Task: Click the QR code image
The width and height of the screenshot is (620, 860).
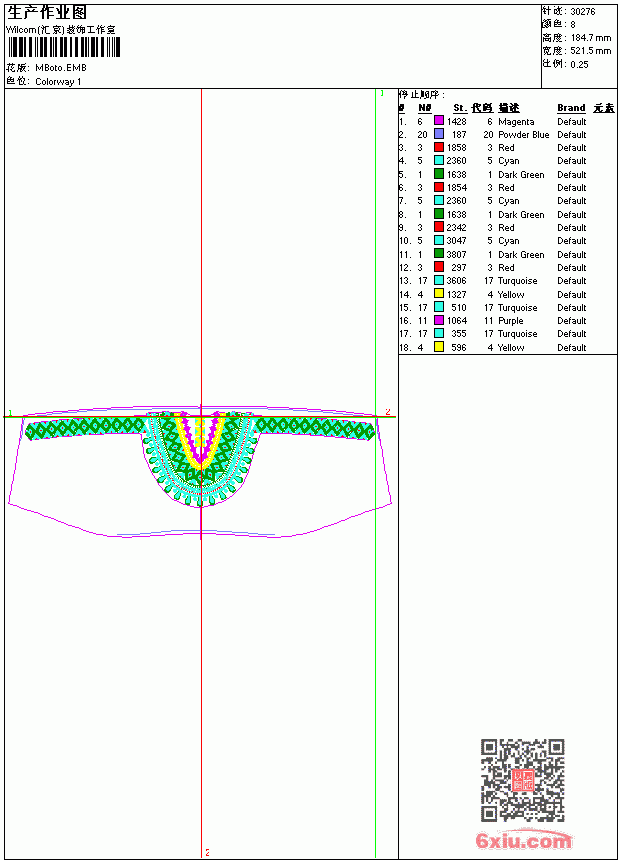Action: pyautogui.click(x=523, y=780)
